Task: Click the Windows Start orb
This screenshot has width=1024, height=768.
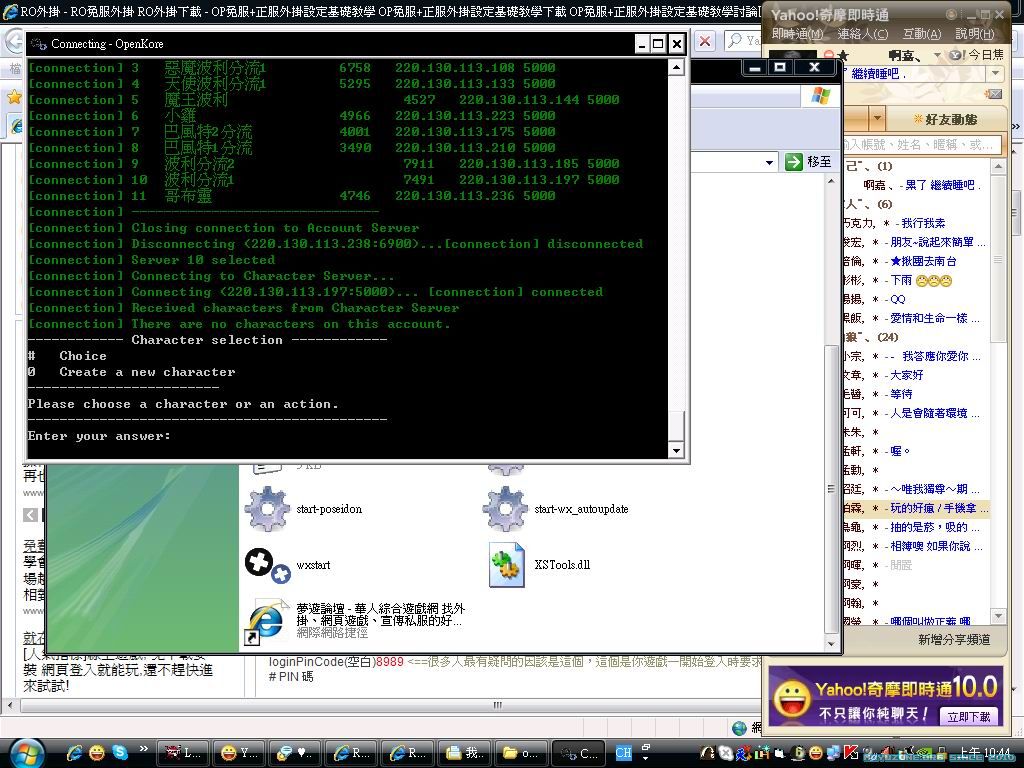Action: point(26,752)
